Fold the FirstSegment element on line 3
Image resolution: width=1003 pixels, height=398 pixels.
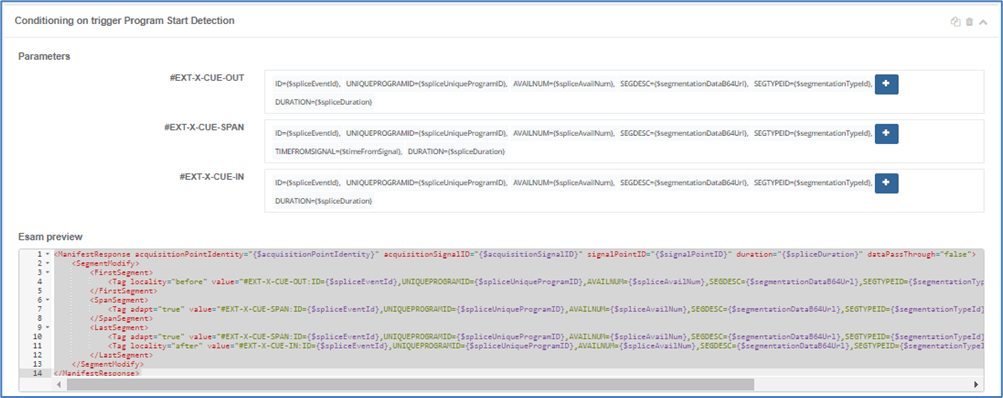coord(48,272)
